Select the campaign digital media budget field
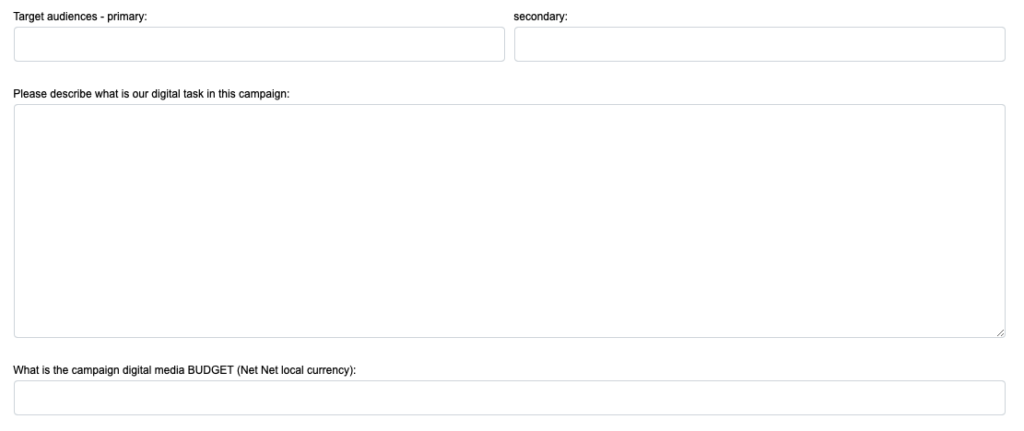The width and height of the screenshot is (1024, 431). point(509,397)
